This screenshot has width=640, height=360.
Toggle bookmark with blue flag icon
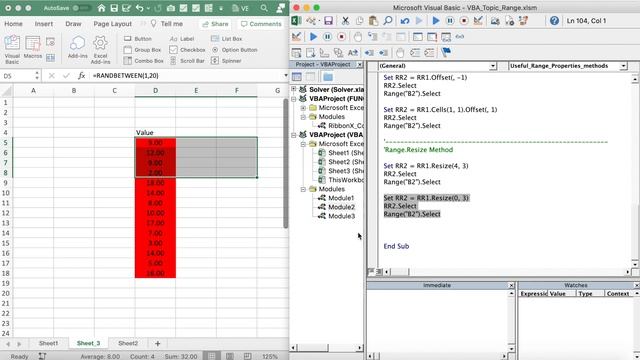click(446, 52)
